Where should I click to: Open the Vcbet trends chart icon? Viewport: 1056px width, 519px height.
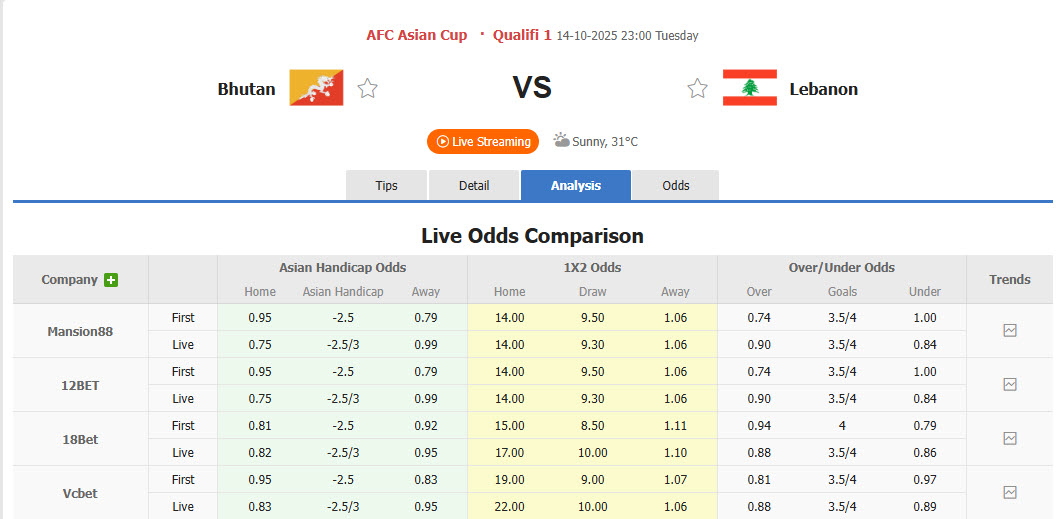tap(1009, 492)
